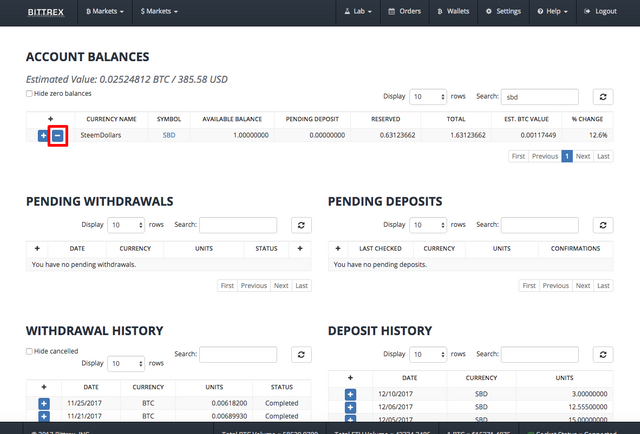Sort Withdrawal History by Status column
640x434 pixels.
pyautogui.click(x=282, y=387)
